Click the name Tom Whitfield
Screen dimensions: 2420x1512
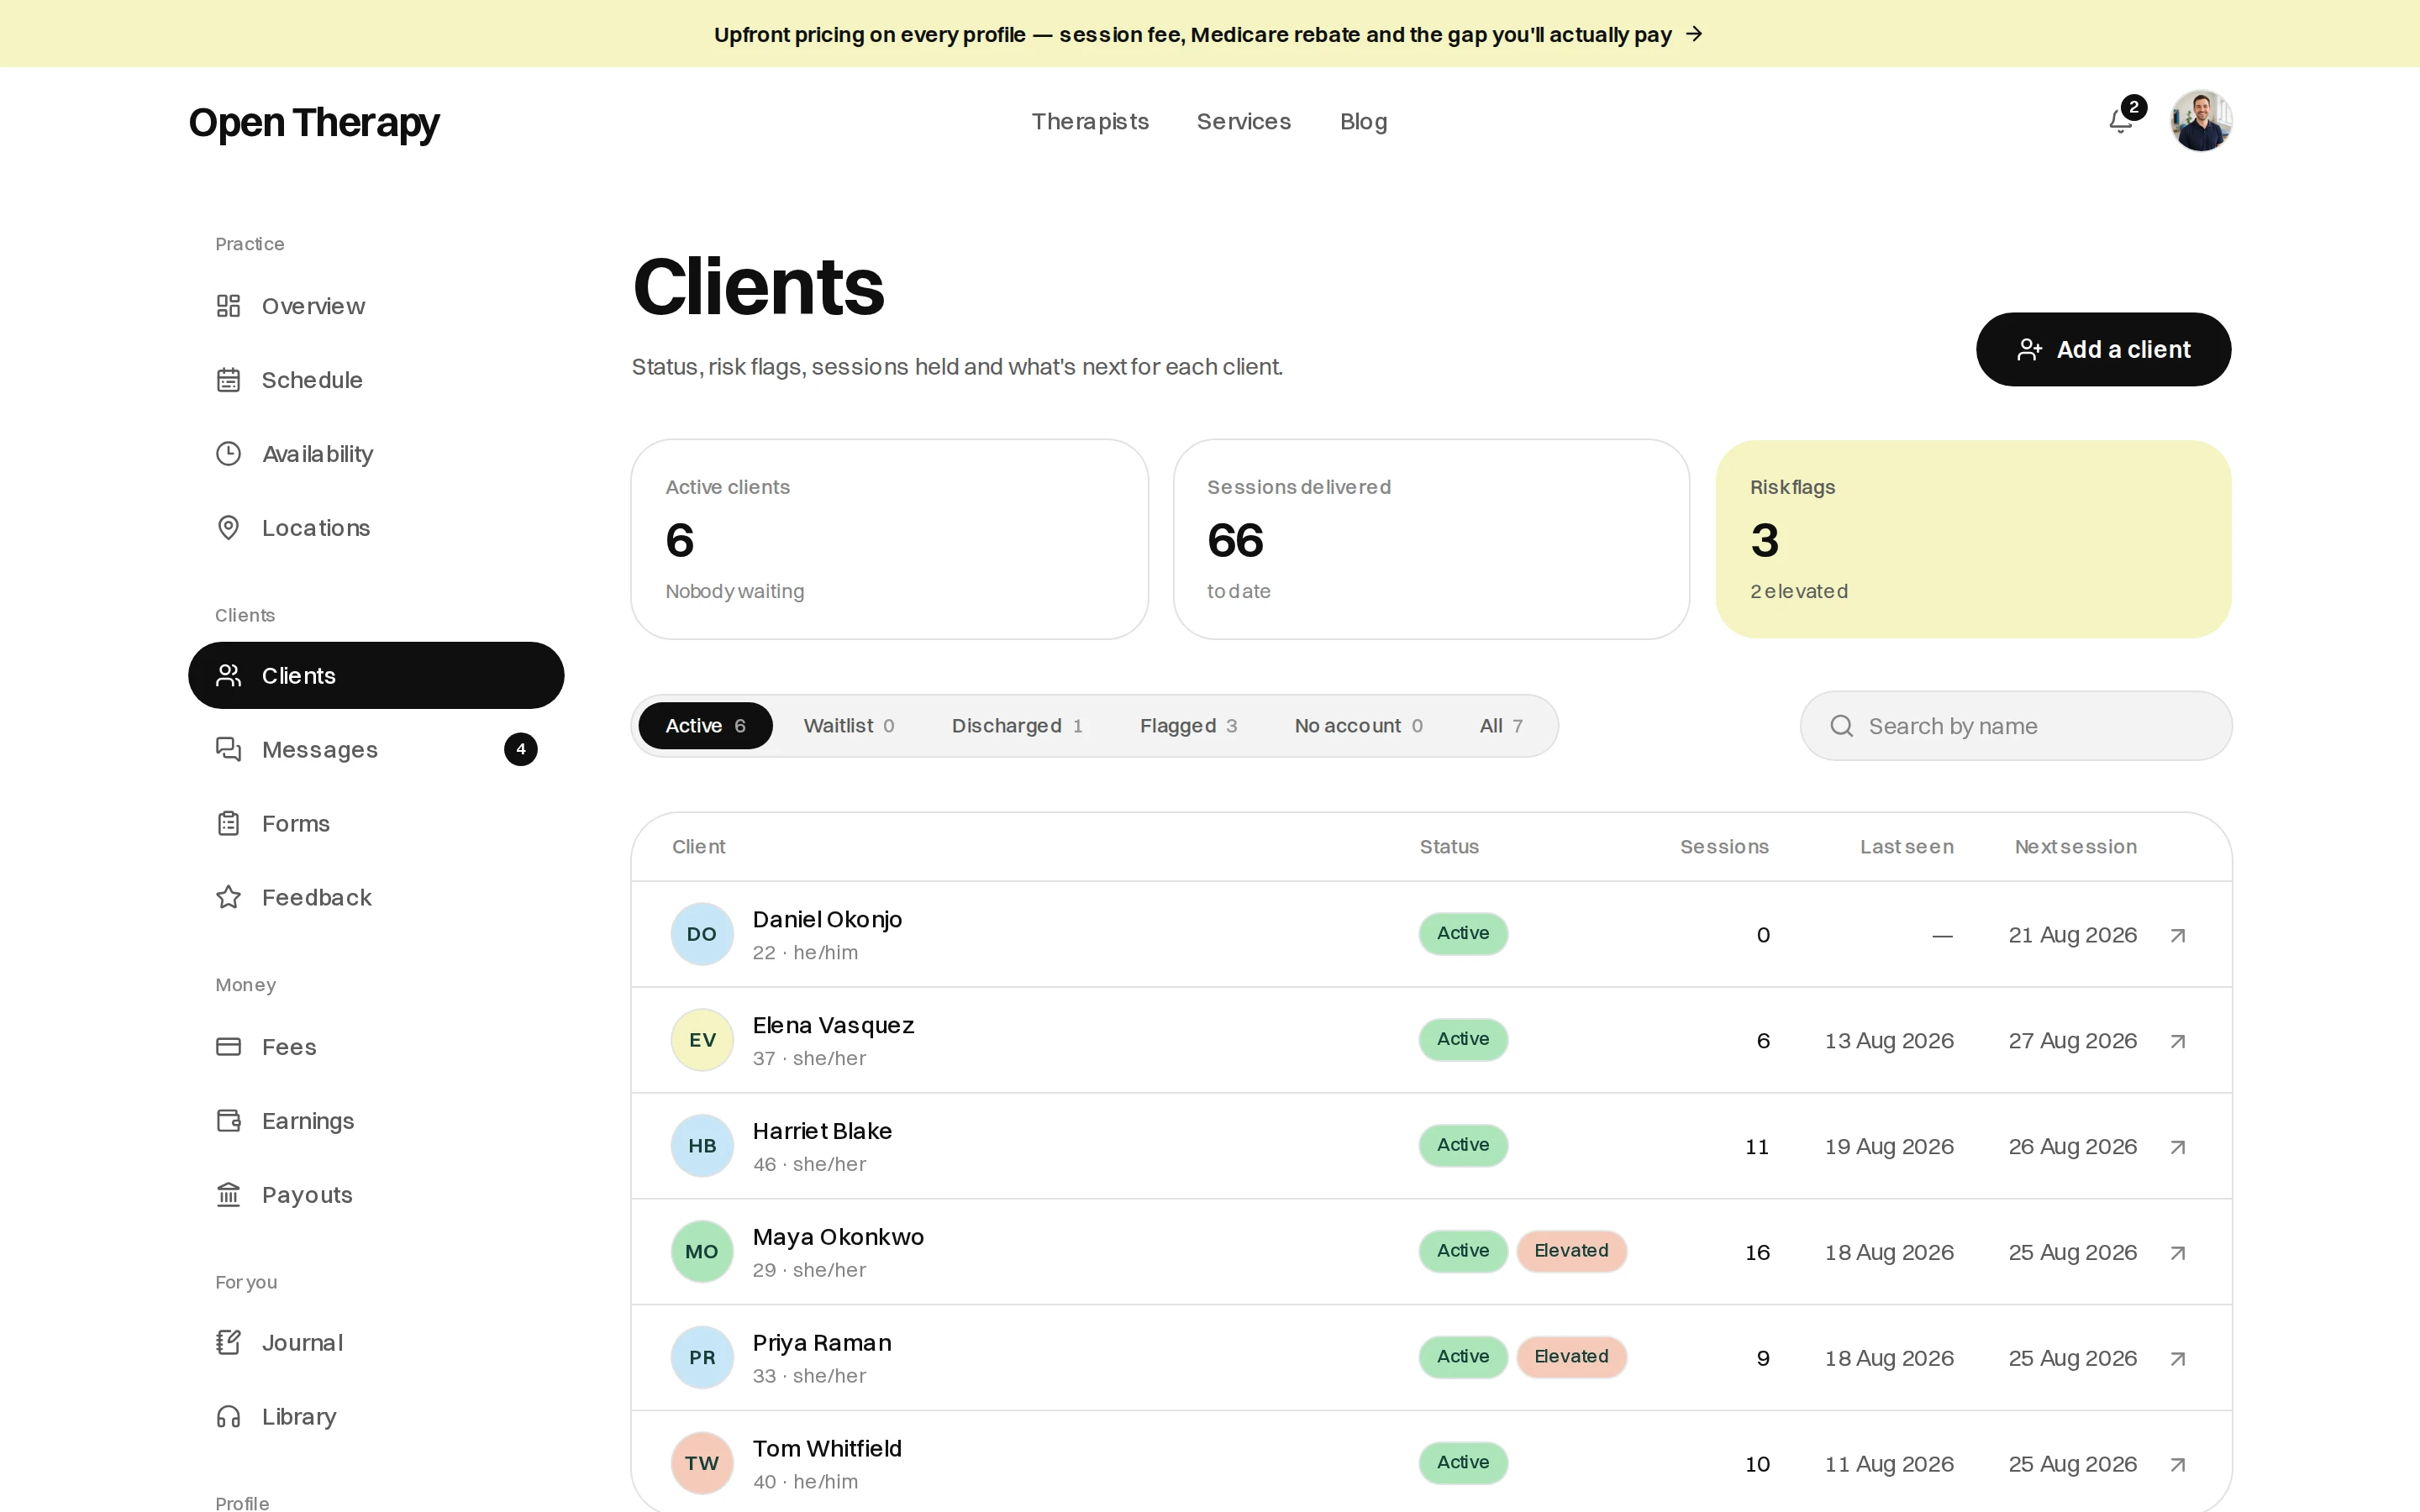[x=827, y=1449]
